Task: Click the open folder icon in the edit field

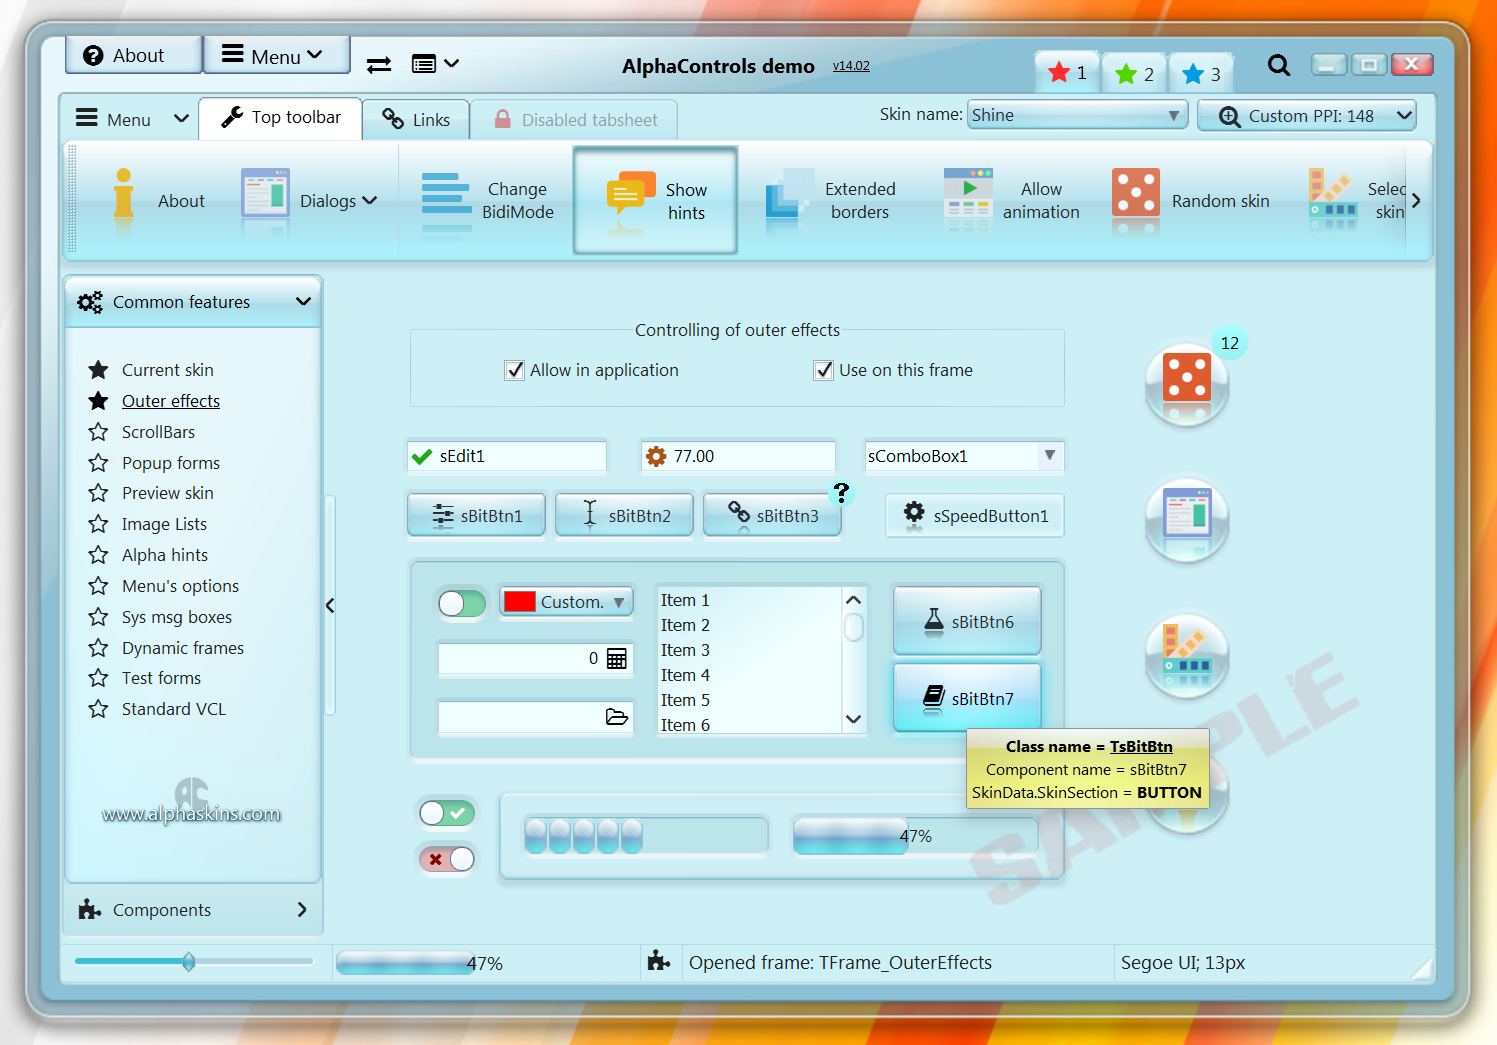Action: click(x=617, y=717)
